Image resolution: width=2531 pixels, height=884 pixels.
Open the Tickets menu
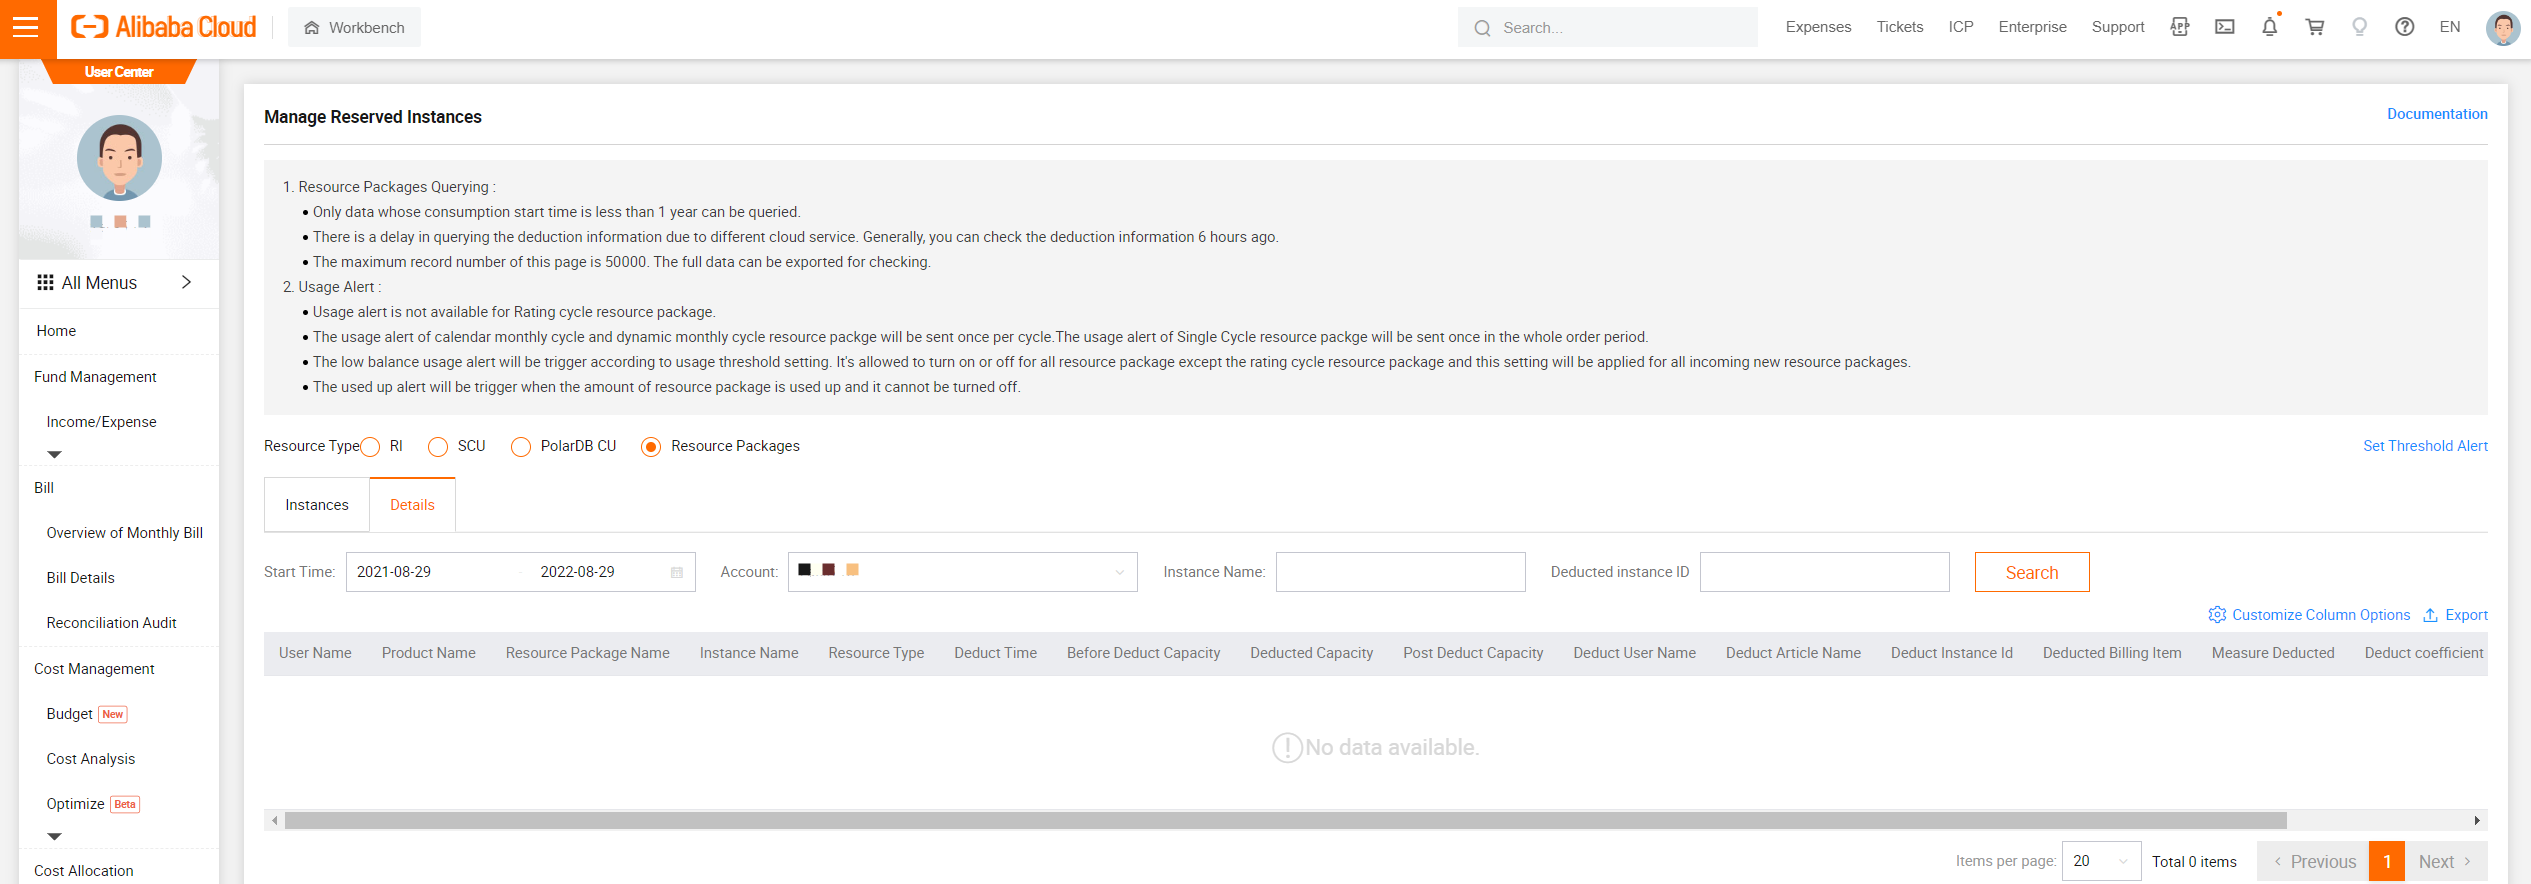(x=1899, y=27)
